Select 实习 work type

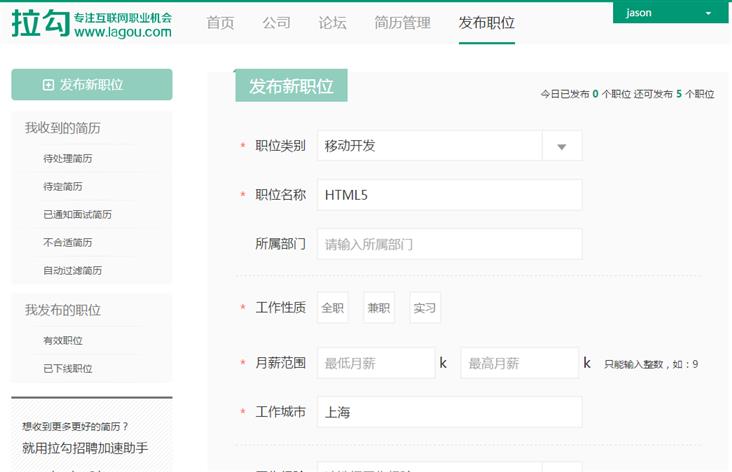[x=424, y=308]
